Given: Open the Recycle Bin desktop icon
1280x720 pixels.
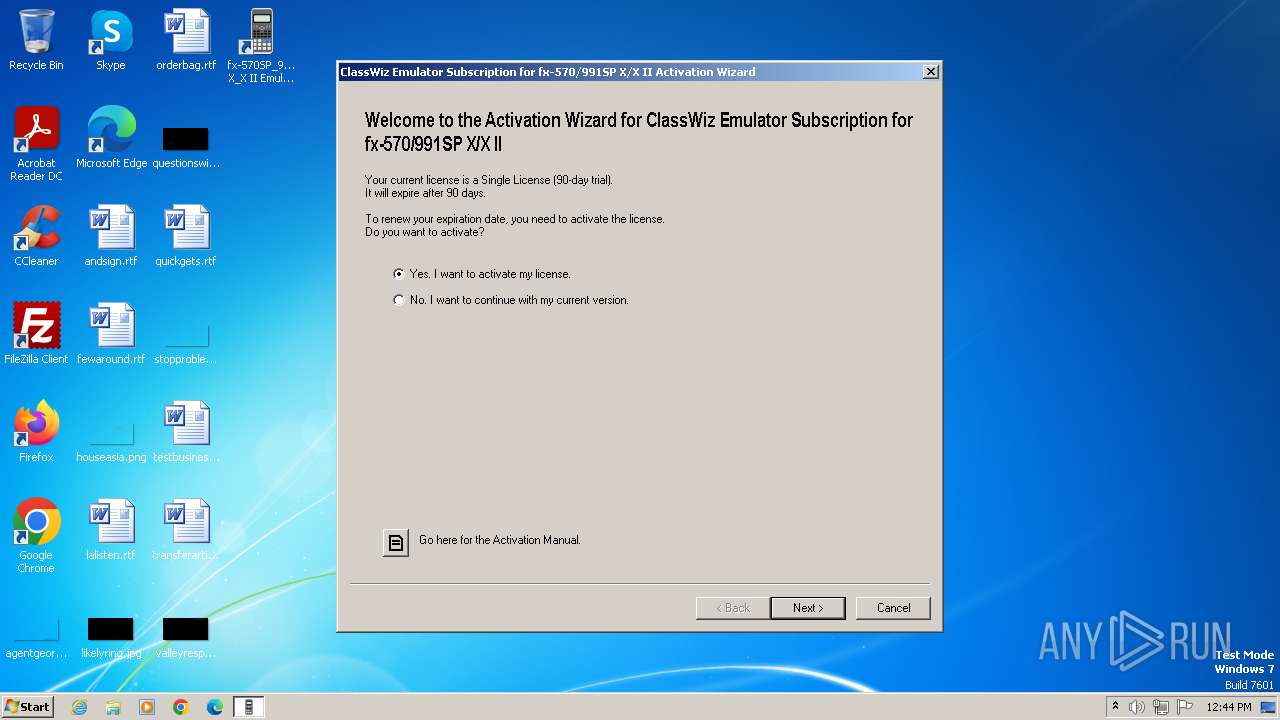Looking at the screenshot, I should [x=36, y=40].
